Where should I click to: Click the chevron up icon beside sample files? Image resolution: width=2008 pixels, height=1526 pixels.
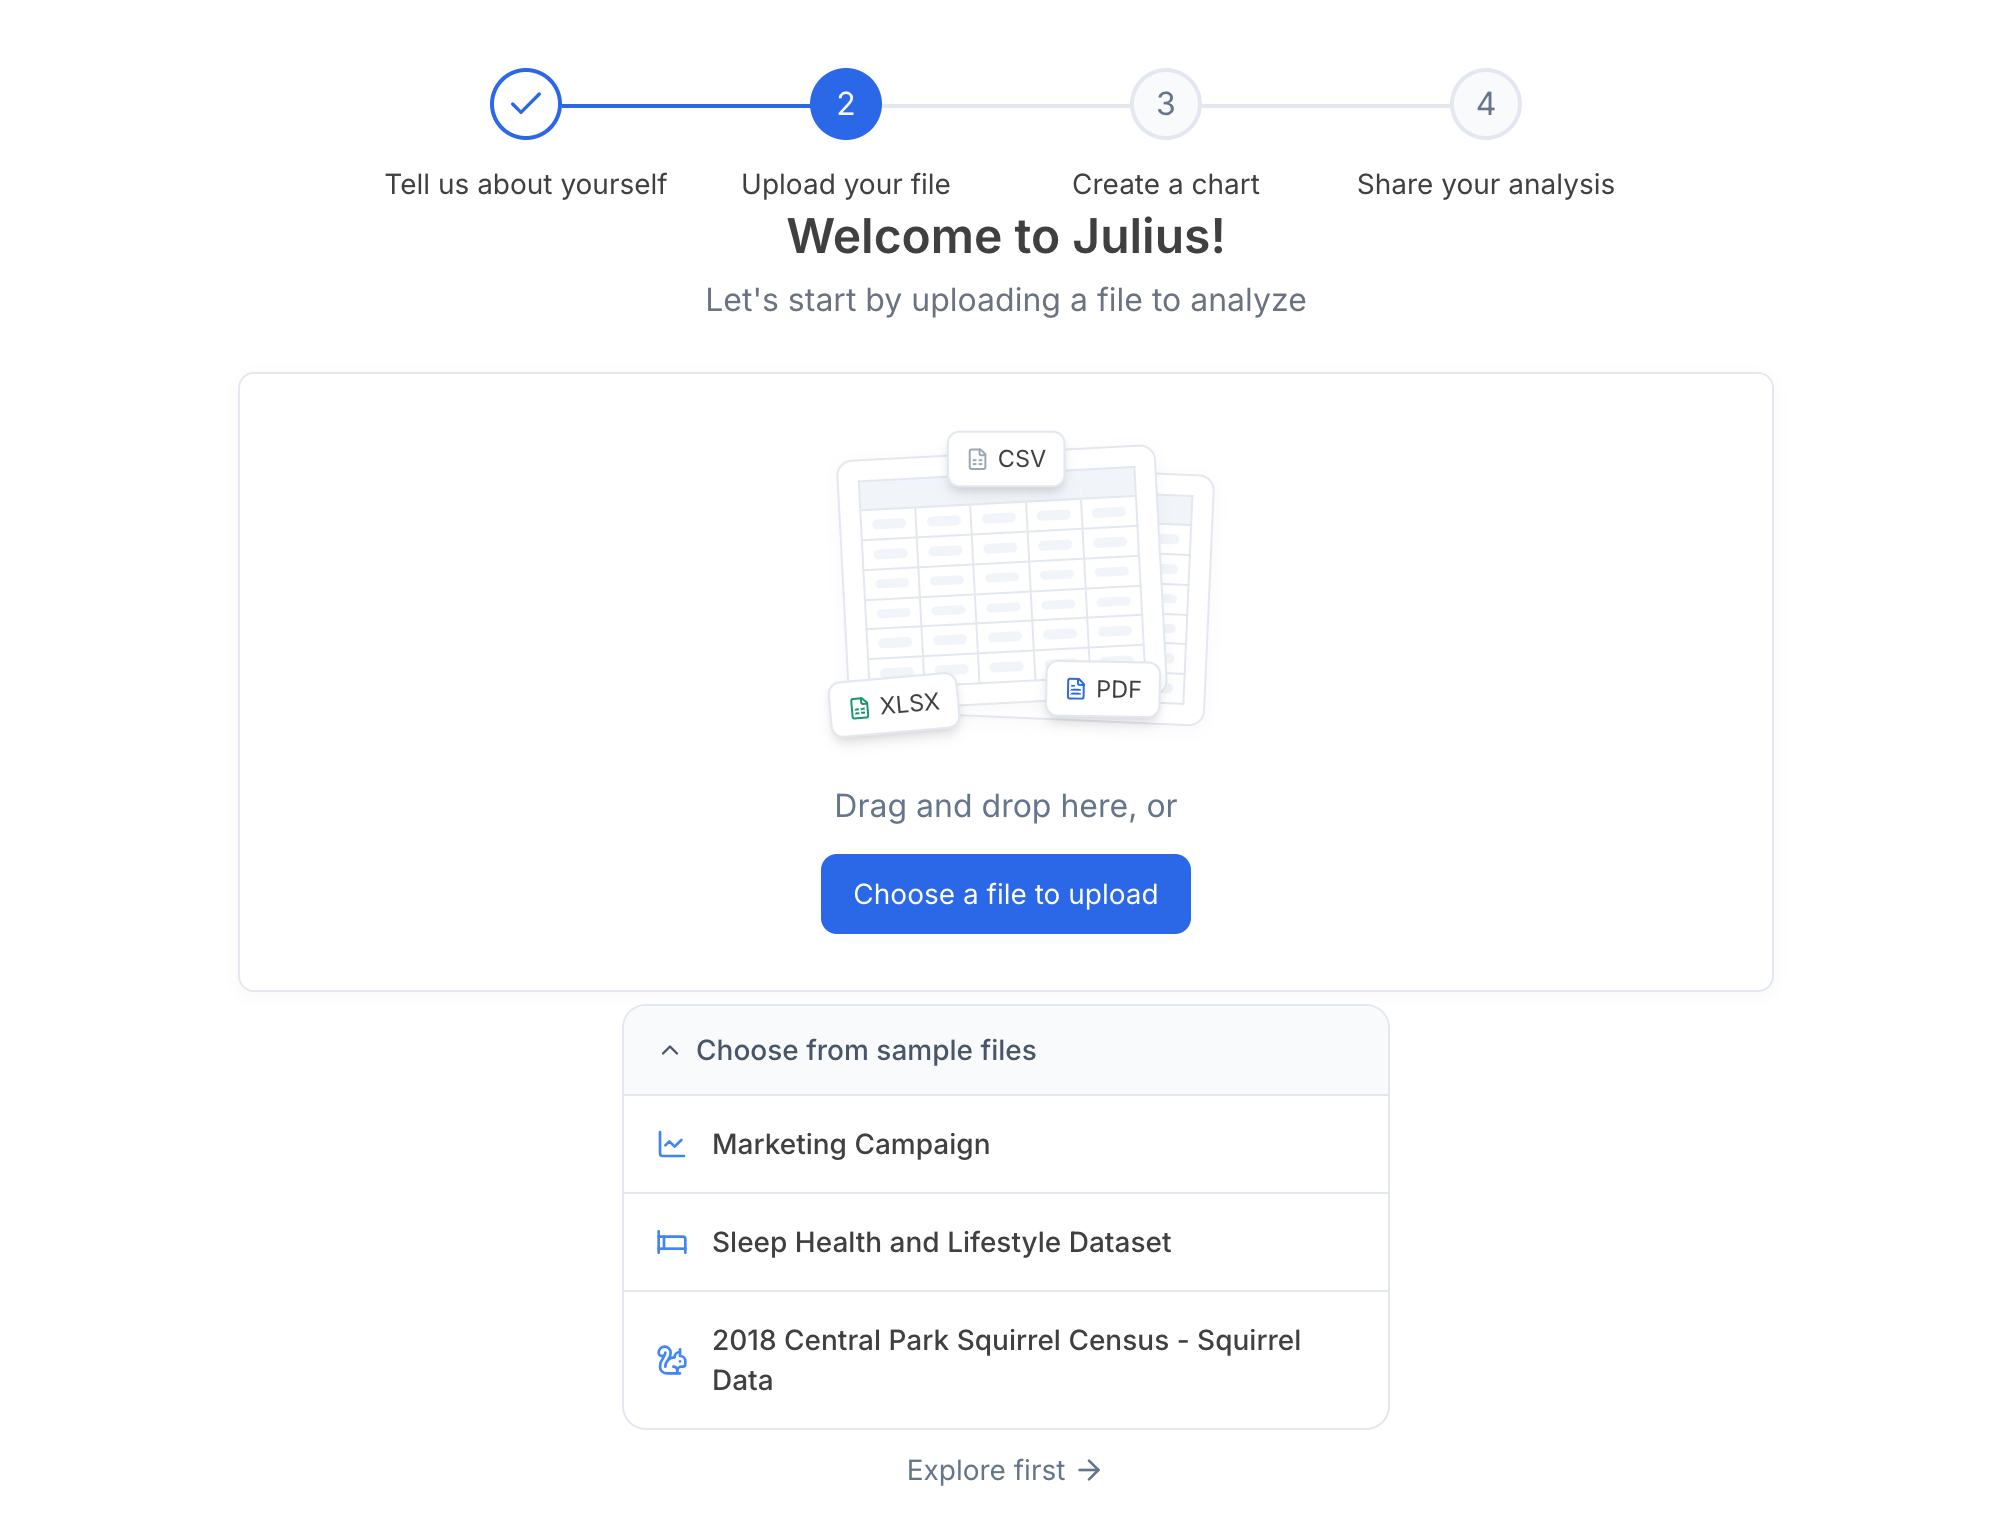670,1050
